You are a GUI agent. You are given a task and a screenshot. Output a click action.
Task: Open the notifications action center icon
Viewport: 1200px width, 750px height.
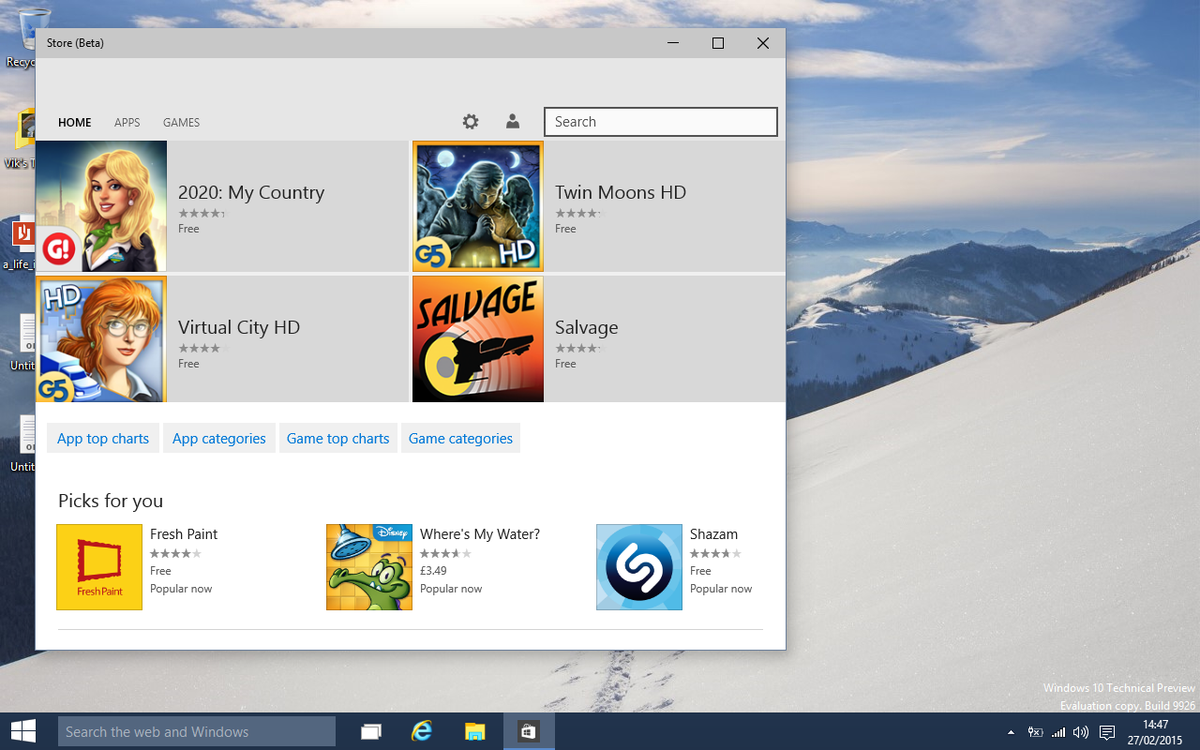pos(1107,733)
